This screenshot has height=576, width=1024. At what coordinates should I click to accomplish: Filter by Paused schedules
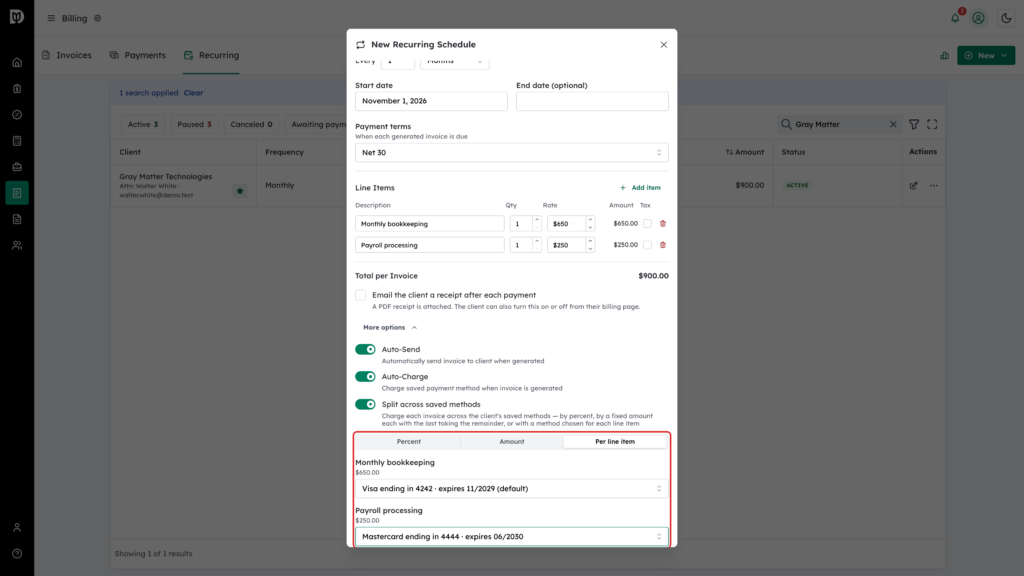pos(194,124)
